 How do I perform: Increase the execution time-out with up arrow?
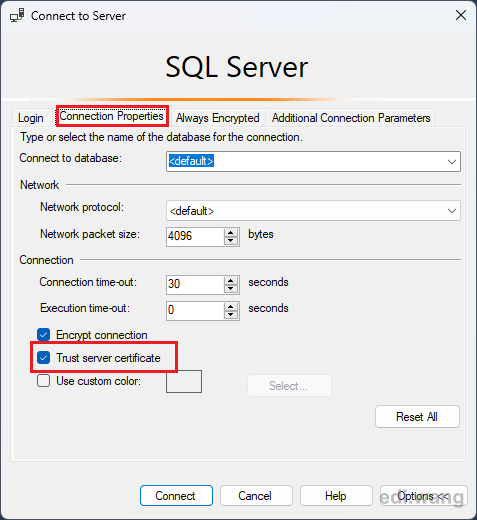pyautogui.click(x=231, y=307)
